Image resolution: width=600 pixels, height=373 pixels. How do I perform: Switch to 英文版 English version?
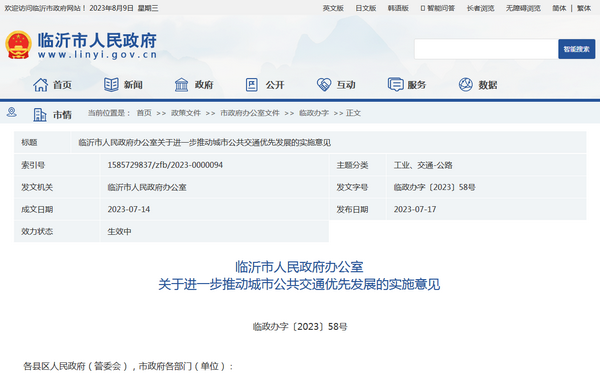click(333, 8)
